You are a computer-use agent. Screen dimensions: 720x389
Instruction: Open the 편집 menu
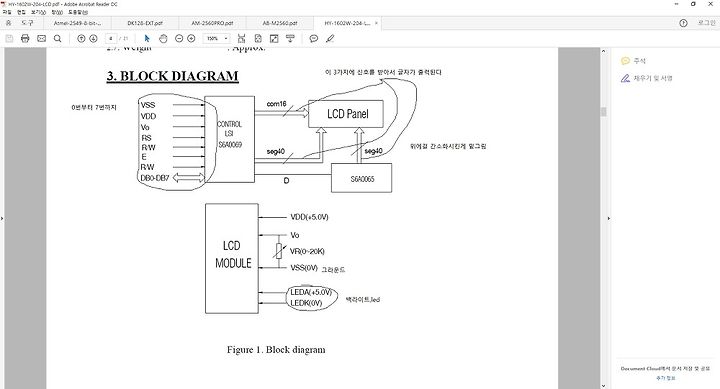pos(21,12)
